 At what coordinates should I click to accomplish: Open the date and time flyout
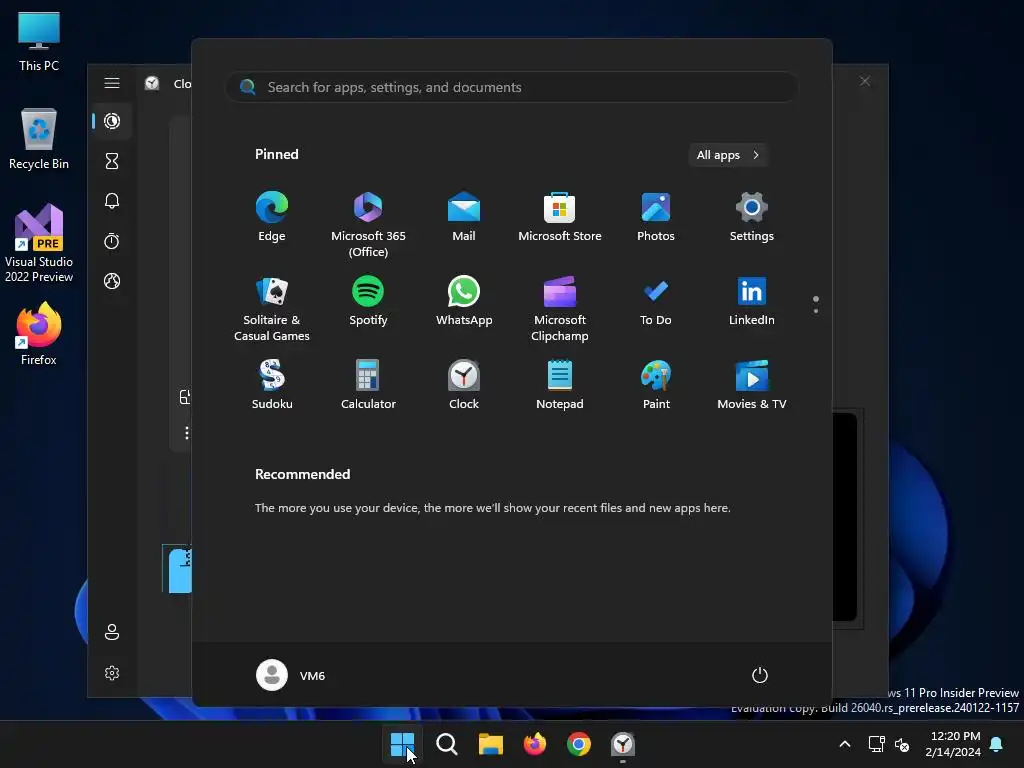(953, 744)
